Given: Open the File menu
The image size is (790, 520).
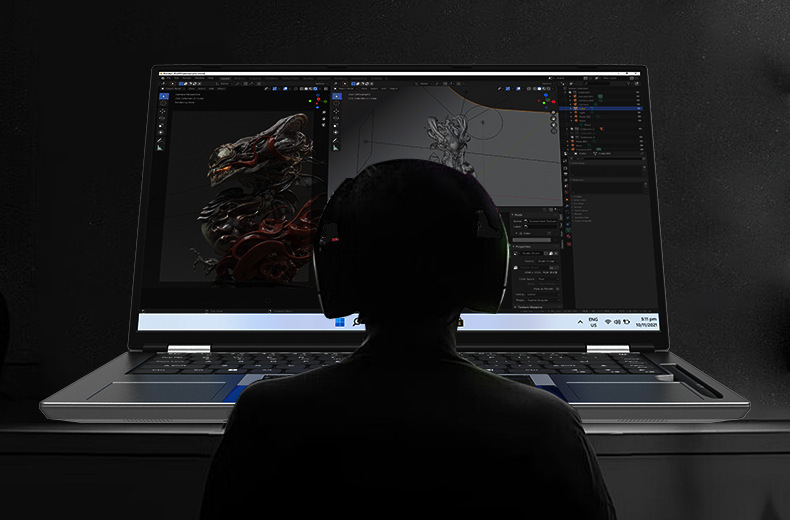Looking at the screenshot, I should click(x=169, y=78).
